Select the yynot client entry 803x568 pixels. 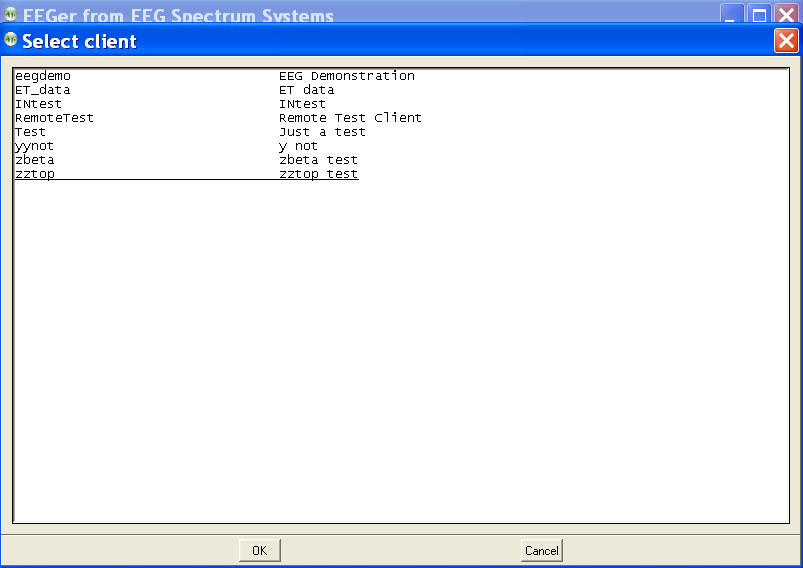35,146
